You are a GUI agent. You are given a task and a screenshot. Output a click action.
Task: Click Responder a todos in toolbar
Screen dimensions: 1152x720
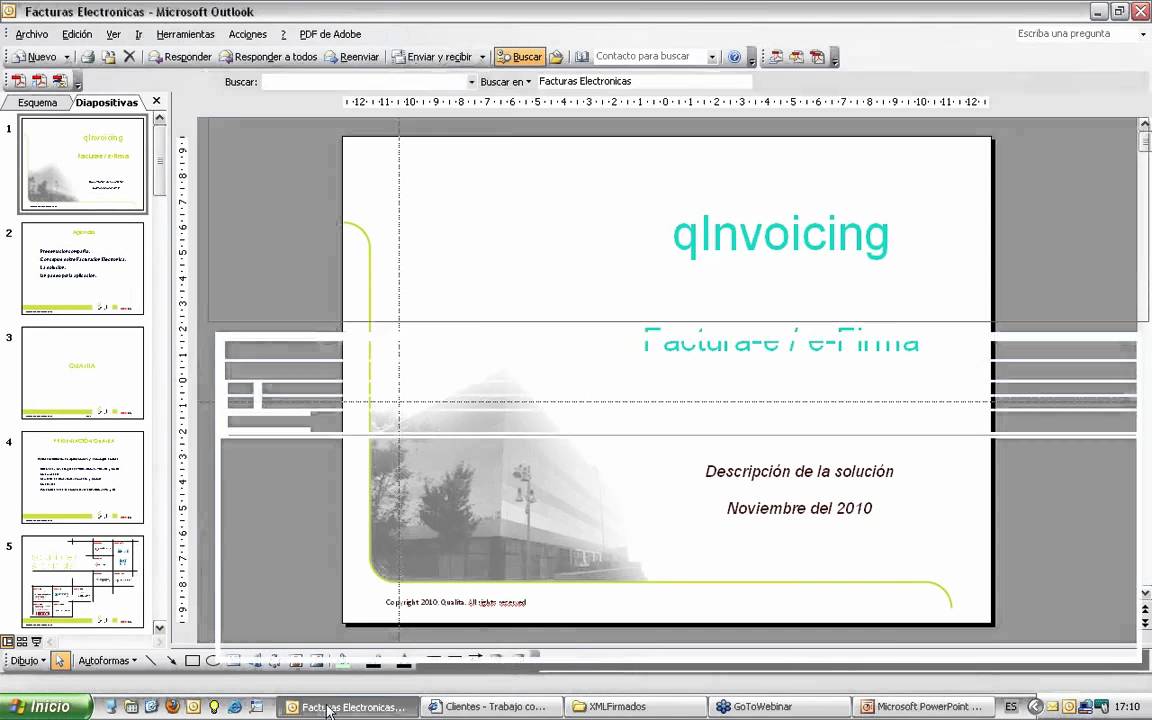click(x=268, y=57)
